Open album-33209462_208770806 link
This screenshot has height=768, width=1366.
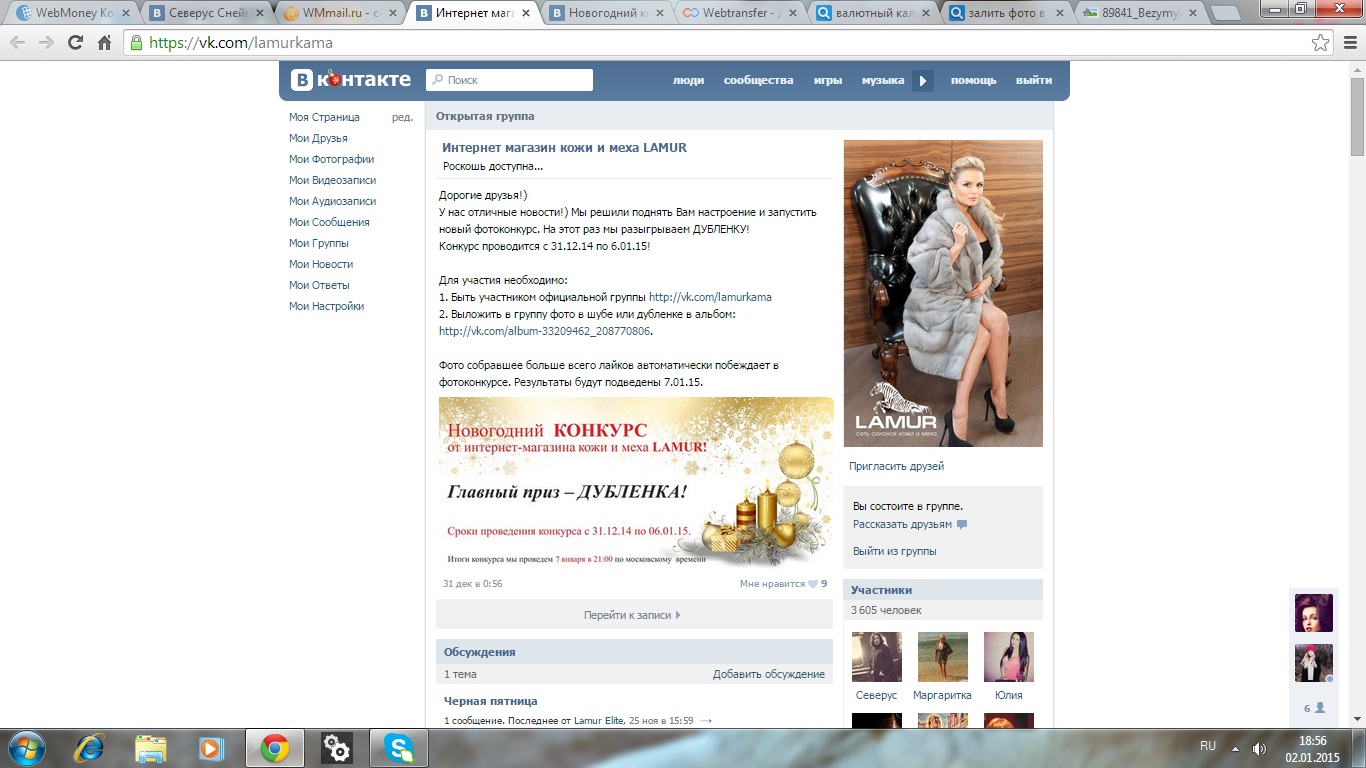coord(545,331)
